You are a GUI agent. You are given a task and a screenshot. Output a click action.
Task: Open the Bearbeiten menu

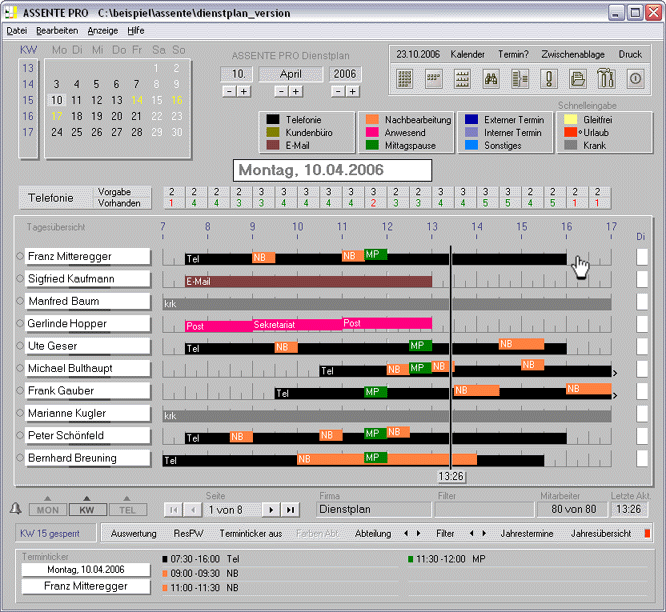pos(57,31)
